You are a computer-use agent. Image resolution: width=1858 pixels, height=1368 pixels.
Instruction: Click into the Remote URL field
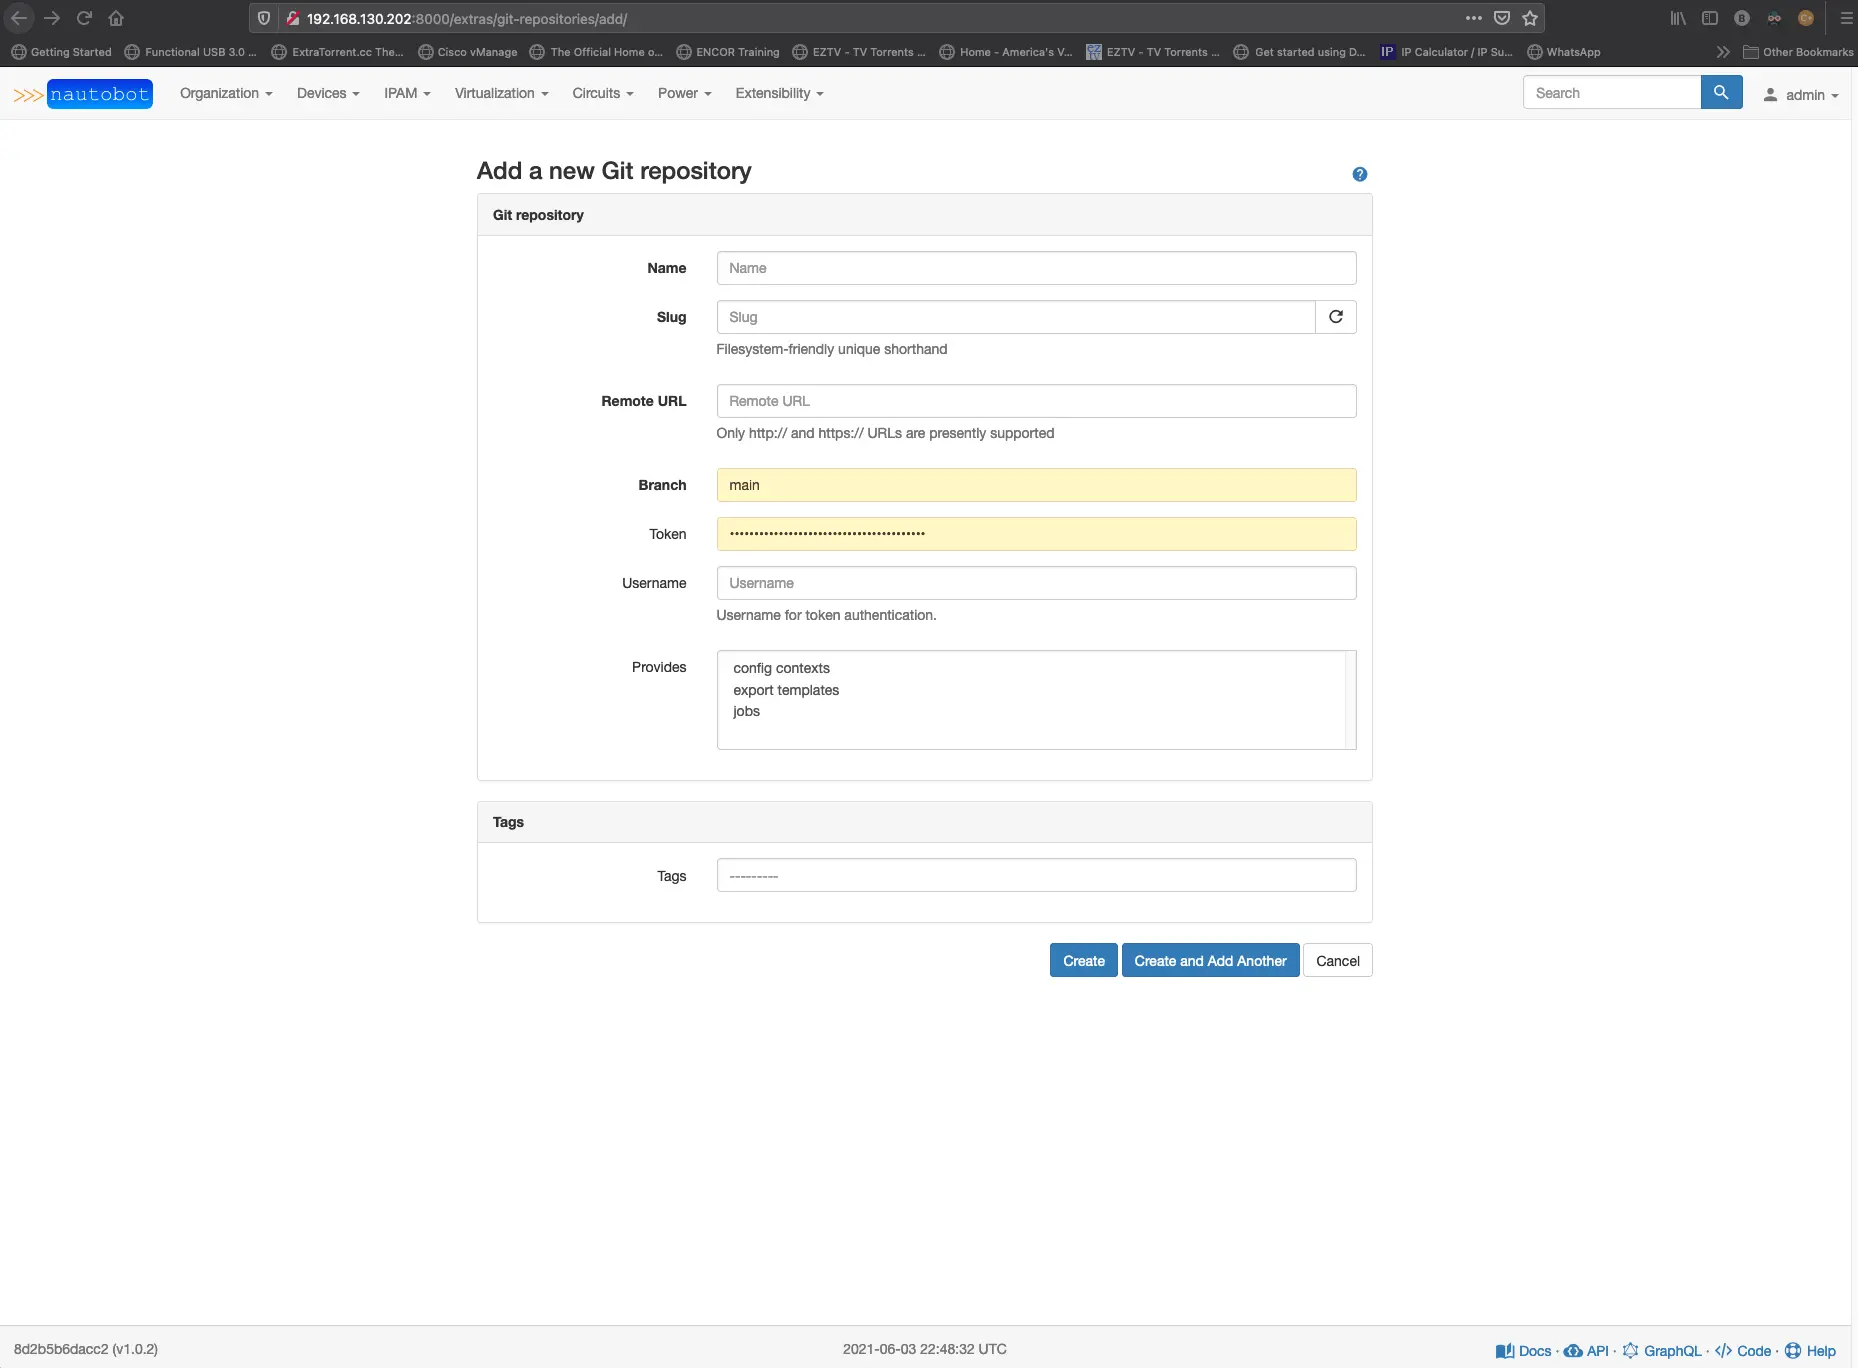point(1036,401)
